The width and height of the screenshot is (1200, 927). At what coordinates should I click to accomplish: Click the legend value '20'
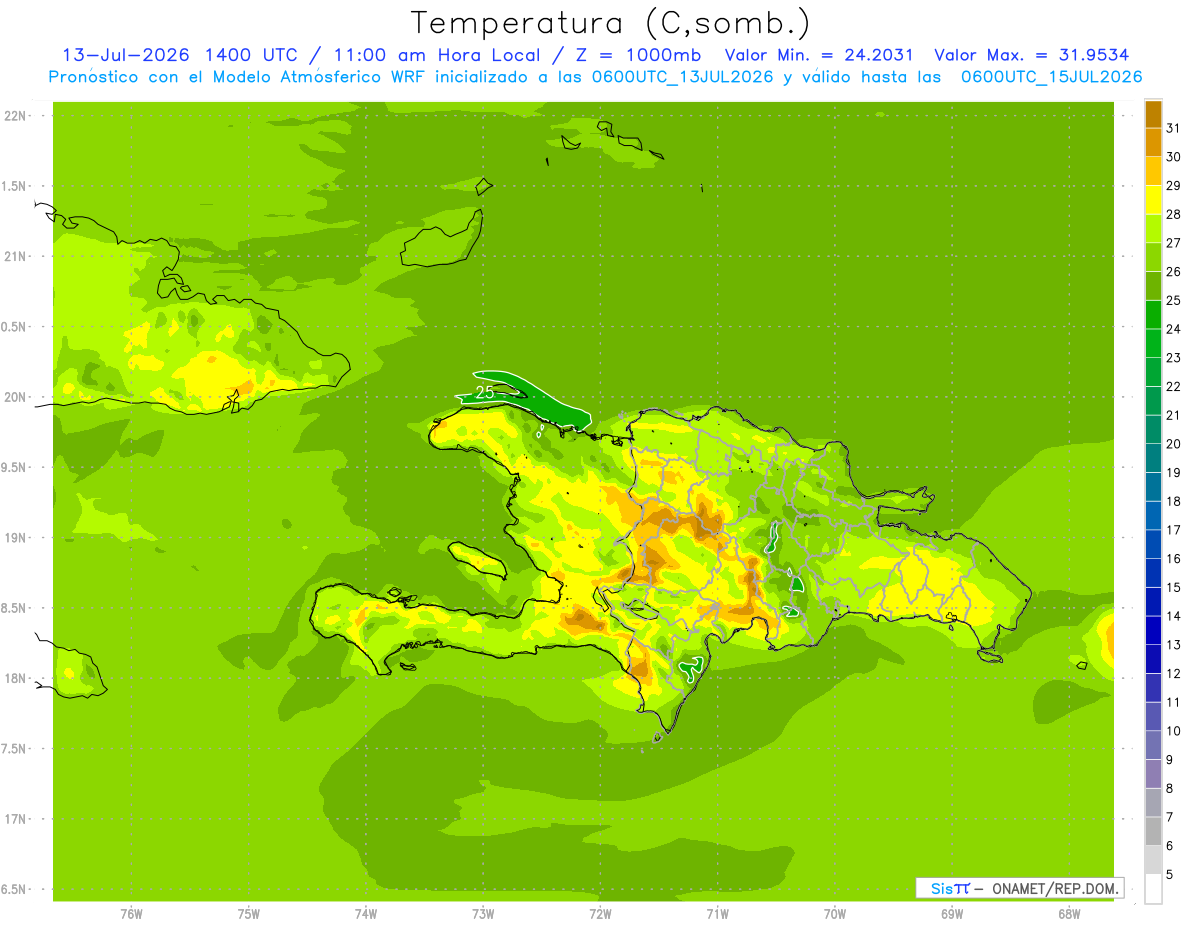click(1173, 444)
